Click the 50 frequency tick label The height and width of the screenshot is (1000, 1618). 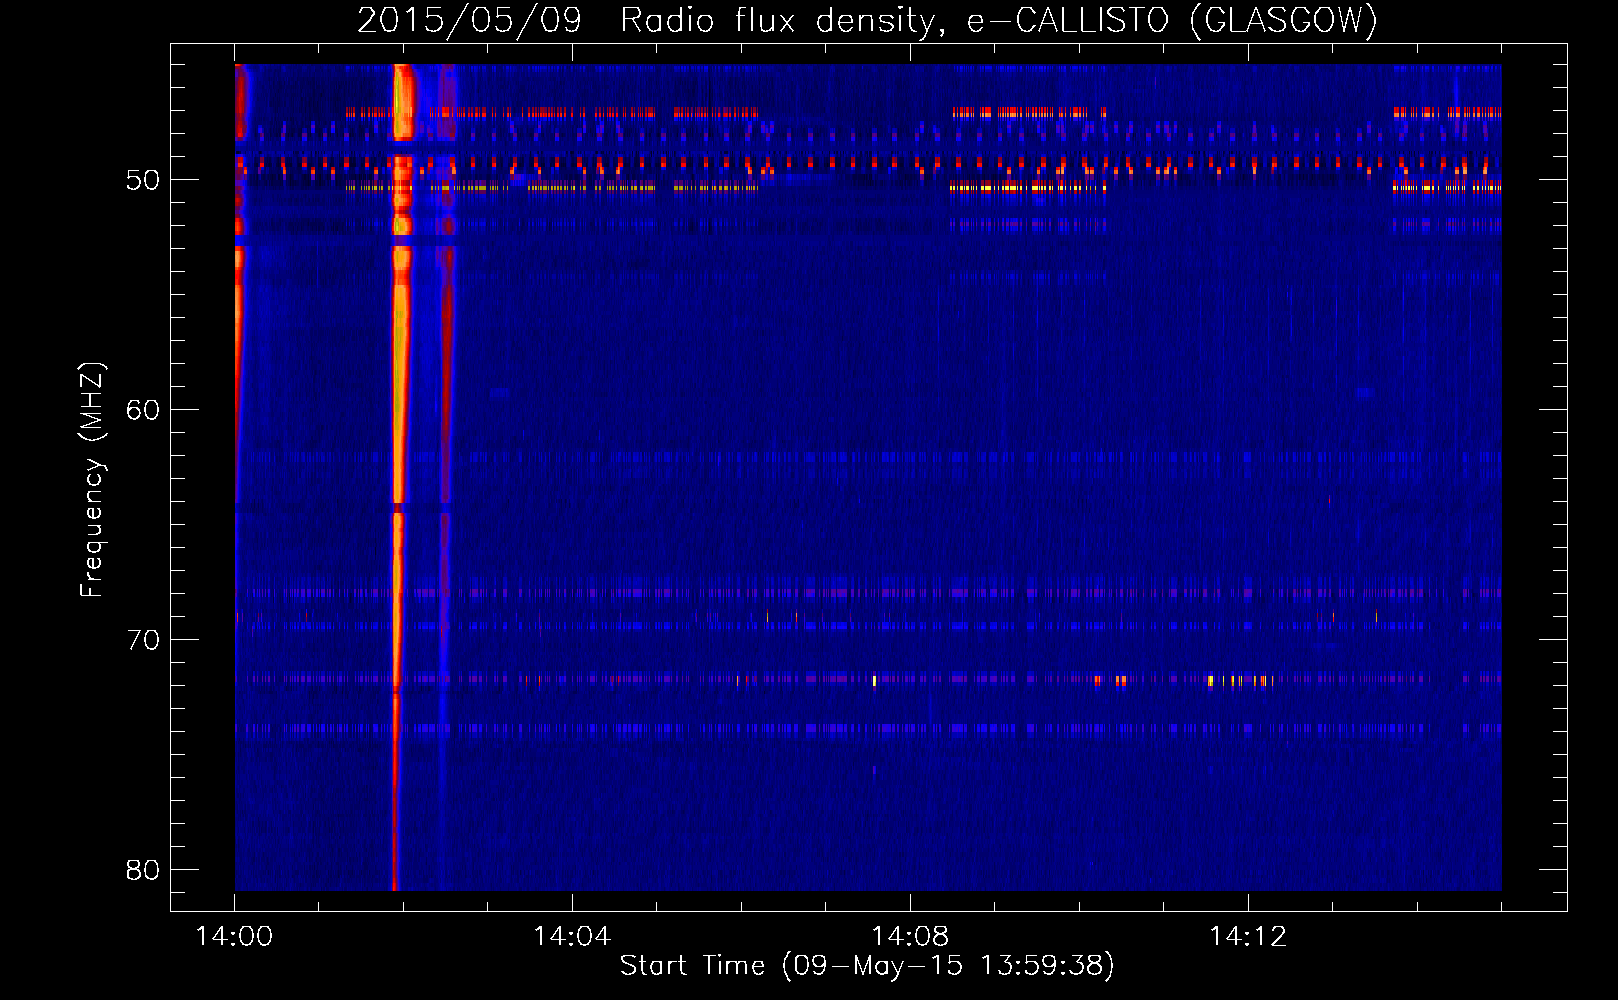pyautogui.click(x=143, y=180)
